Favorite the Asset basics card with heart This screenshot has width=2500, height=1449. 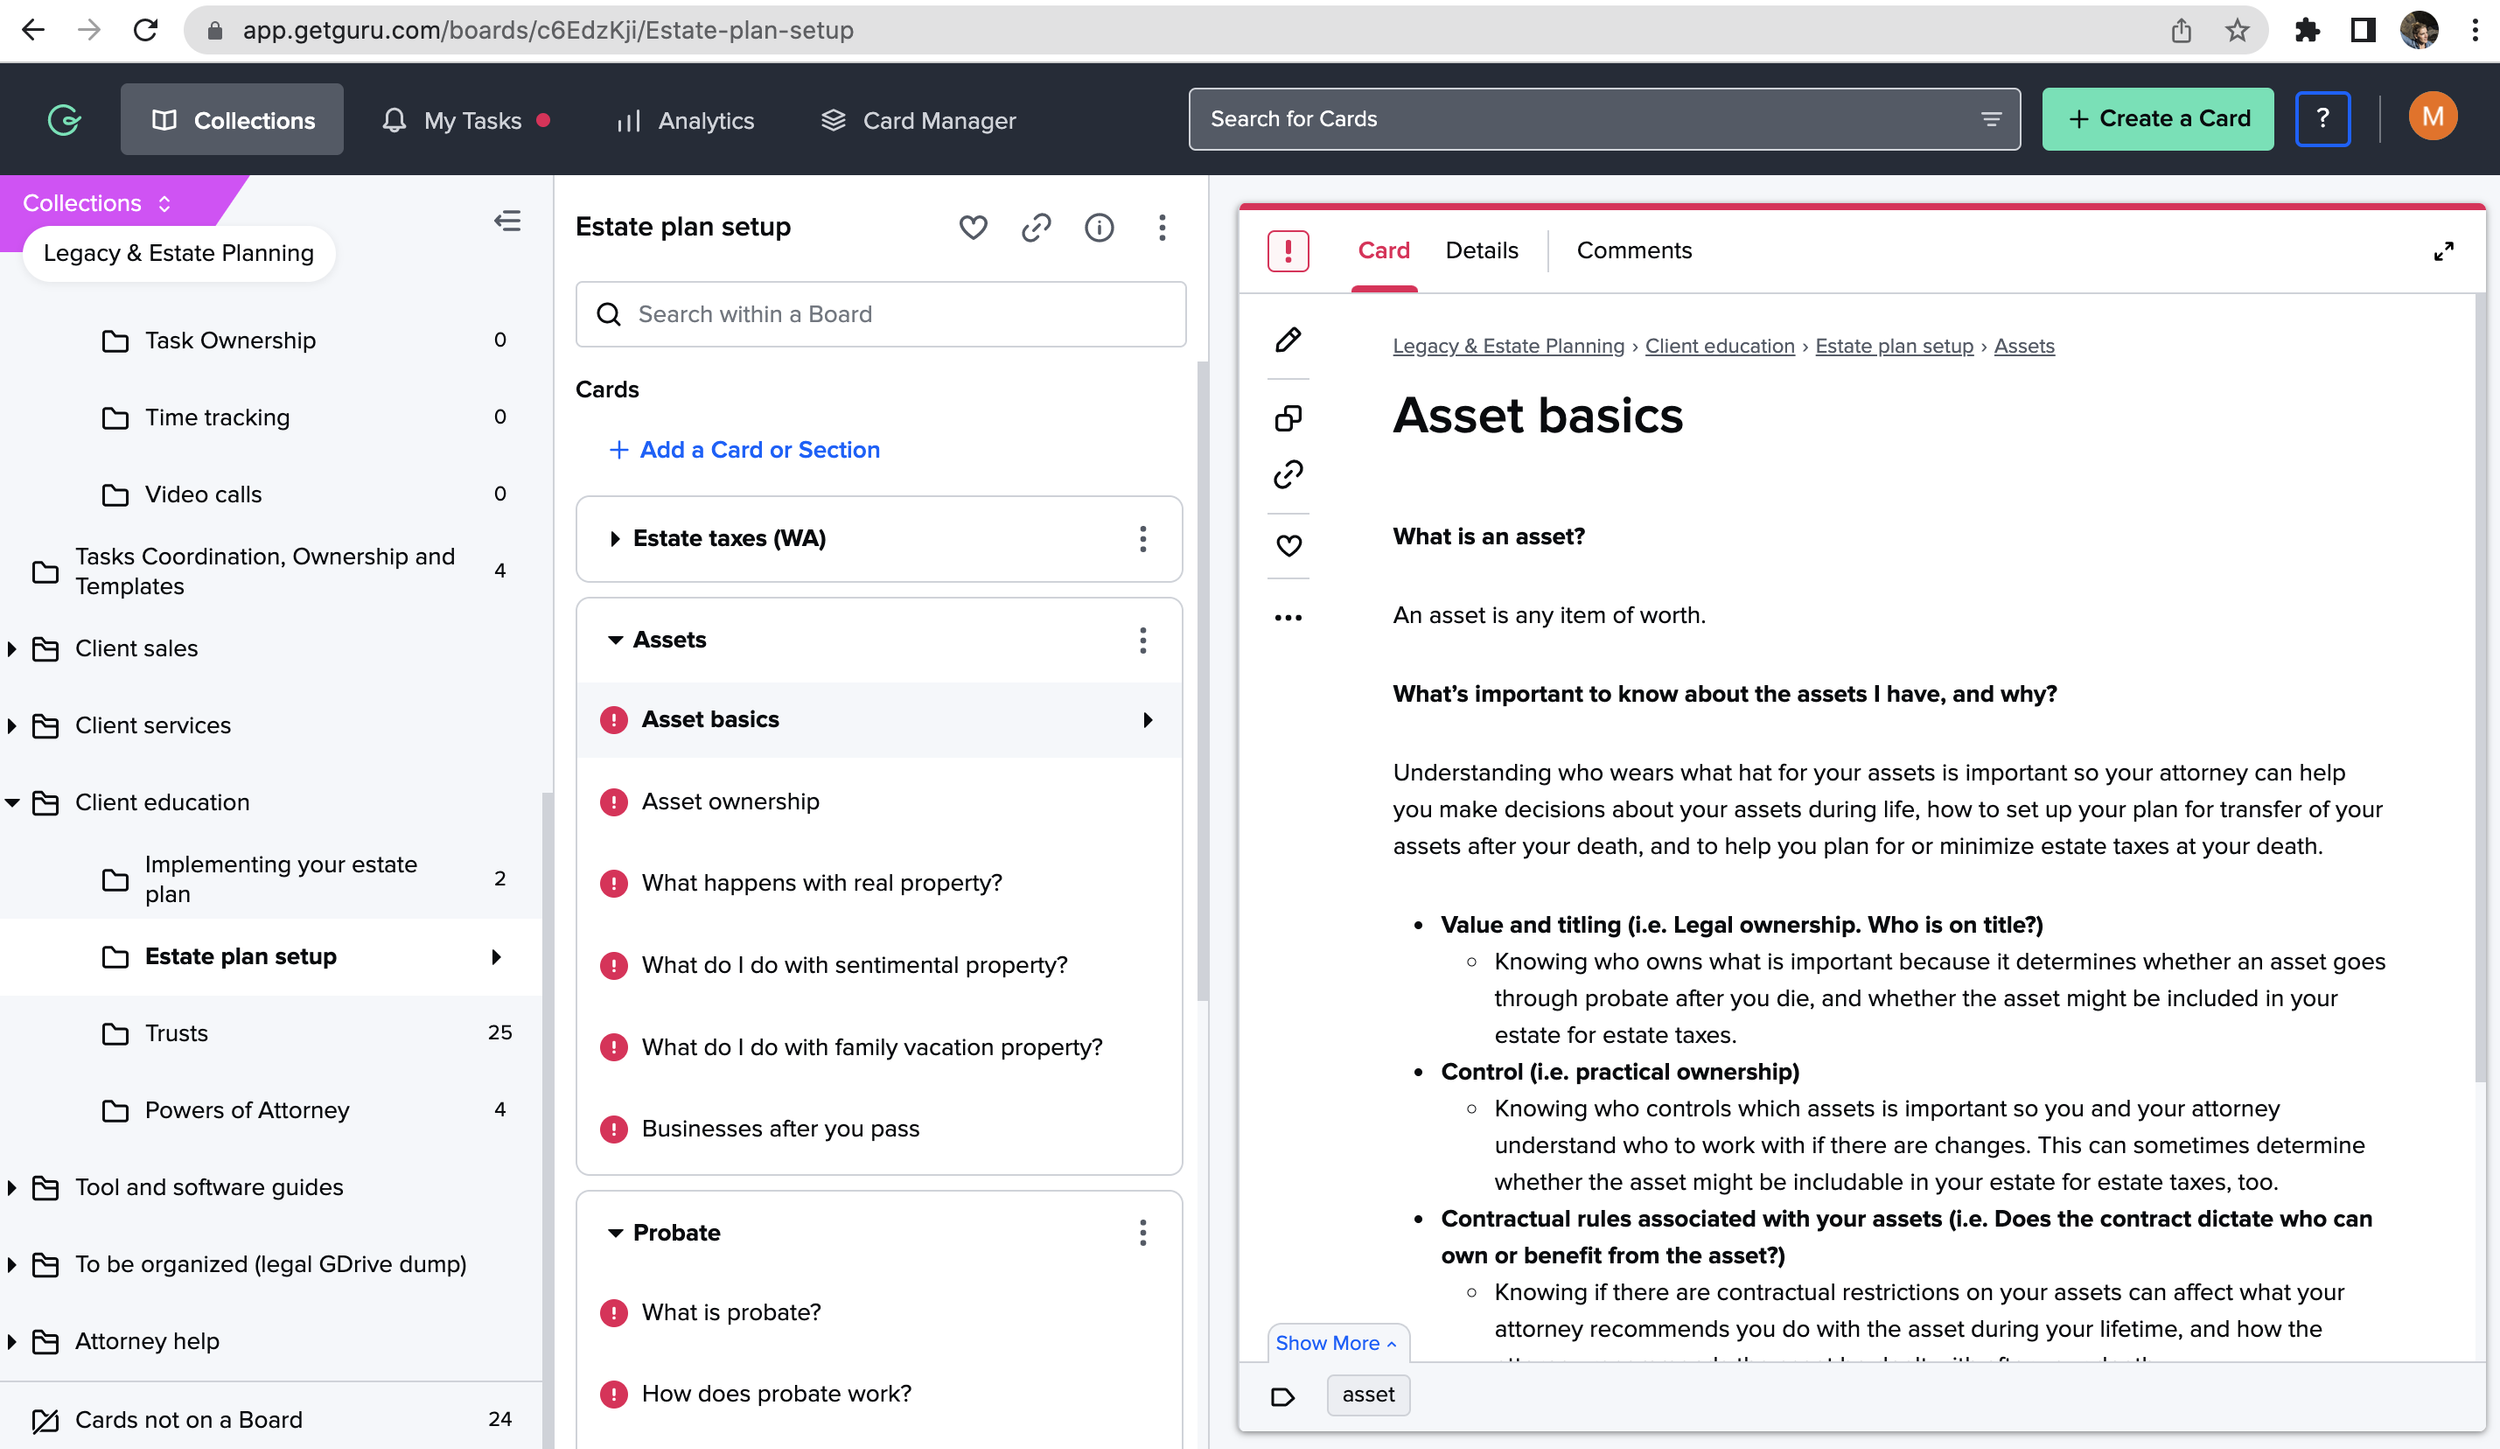pos(1288,546)
